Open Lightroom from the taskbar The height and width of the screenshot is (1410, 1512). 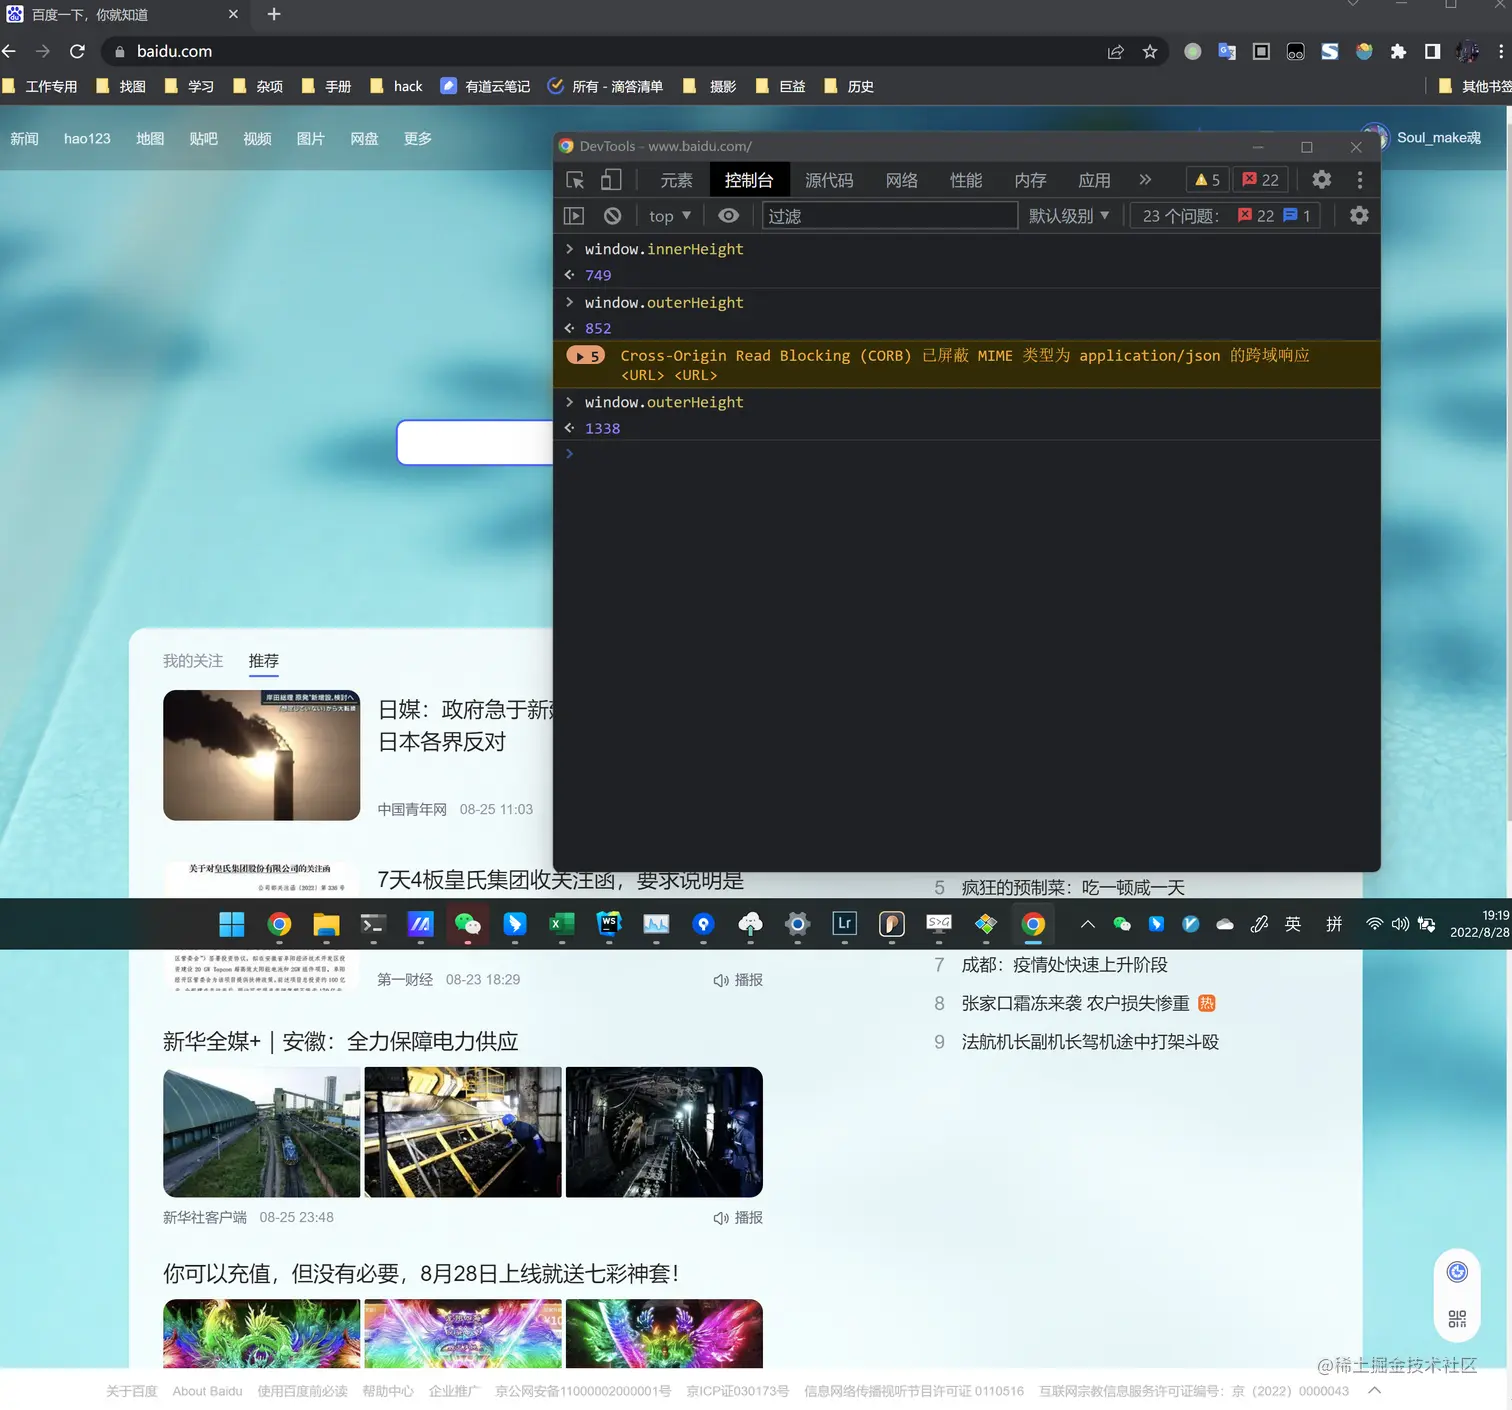[844, 924]
